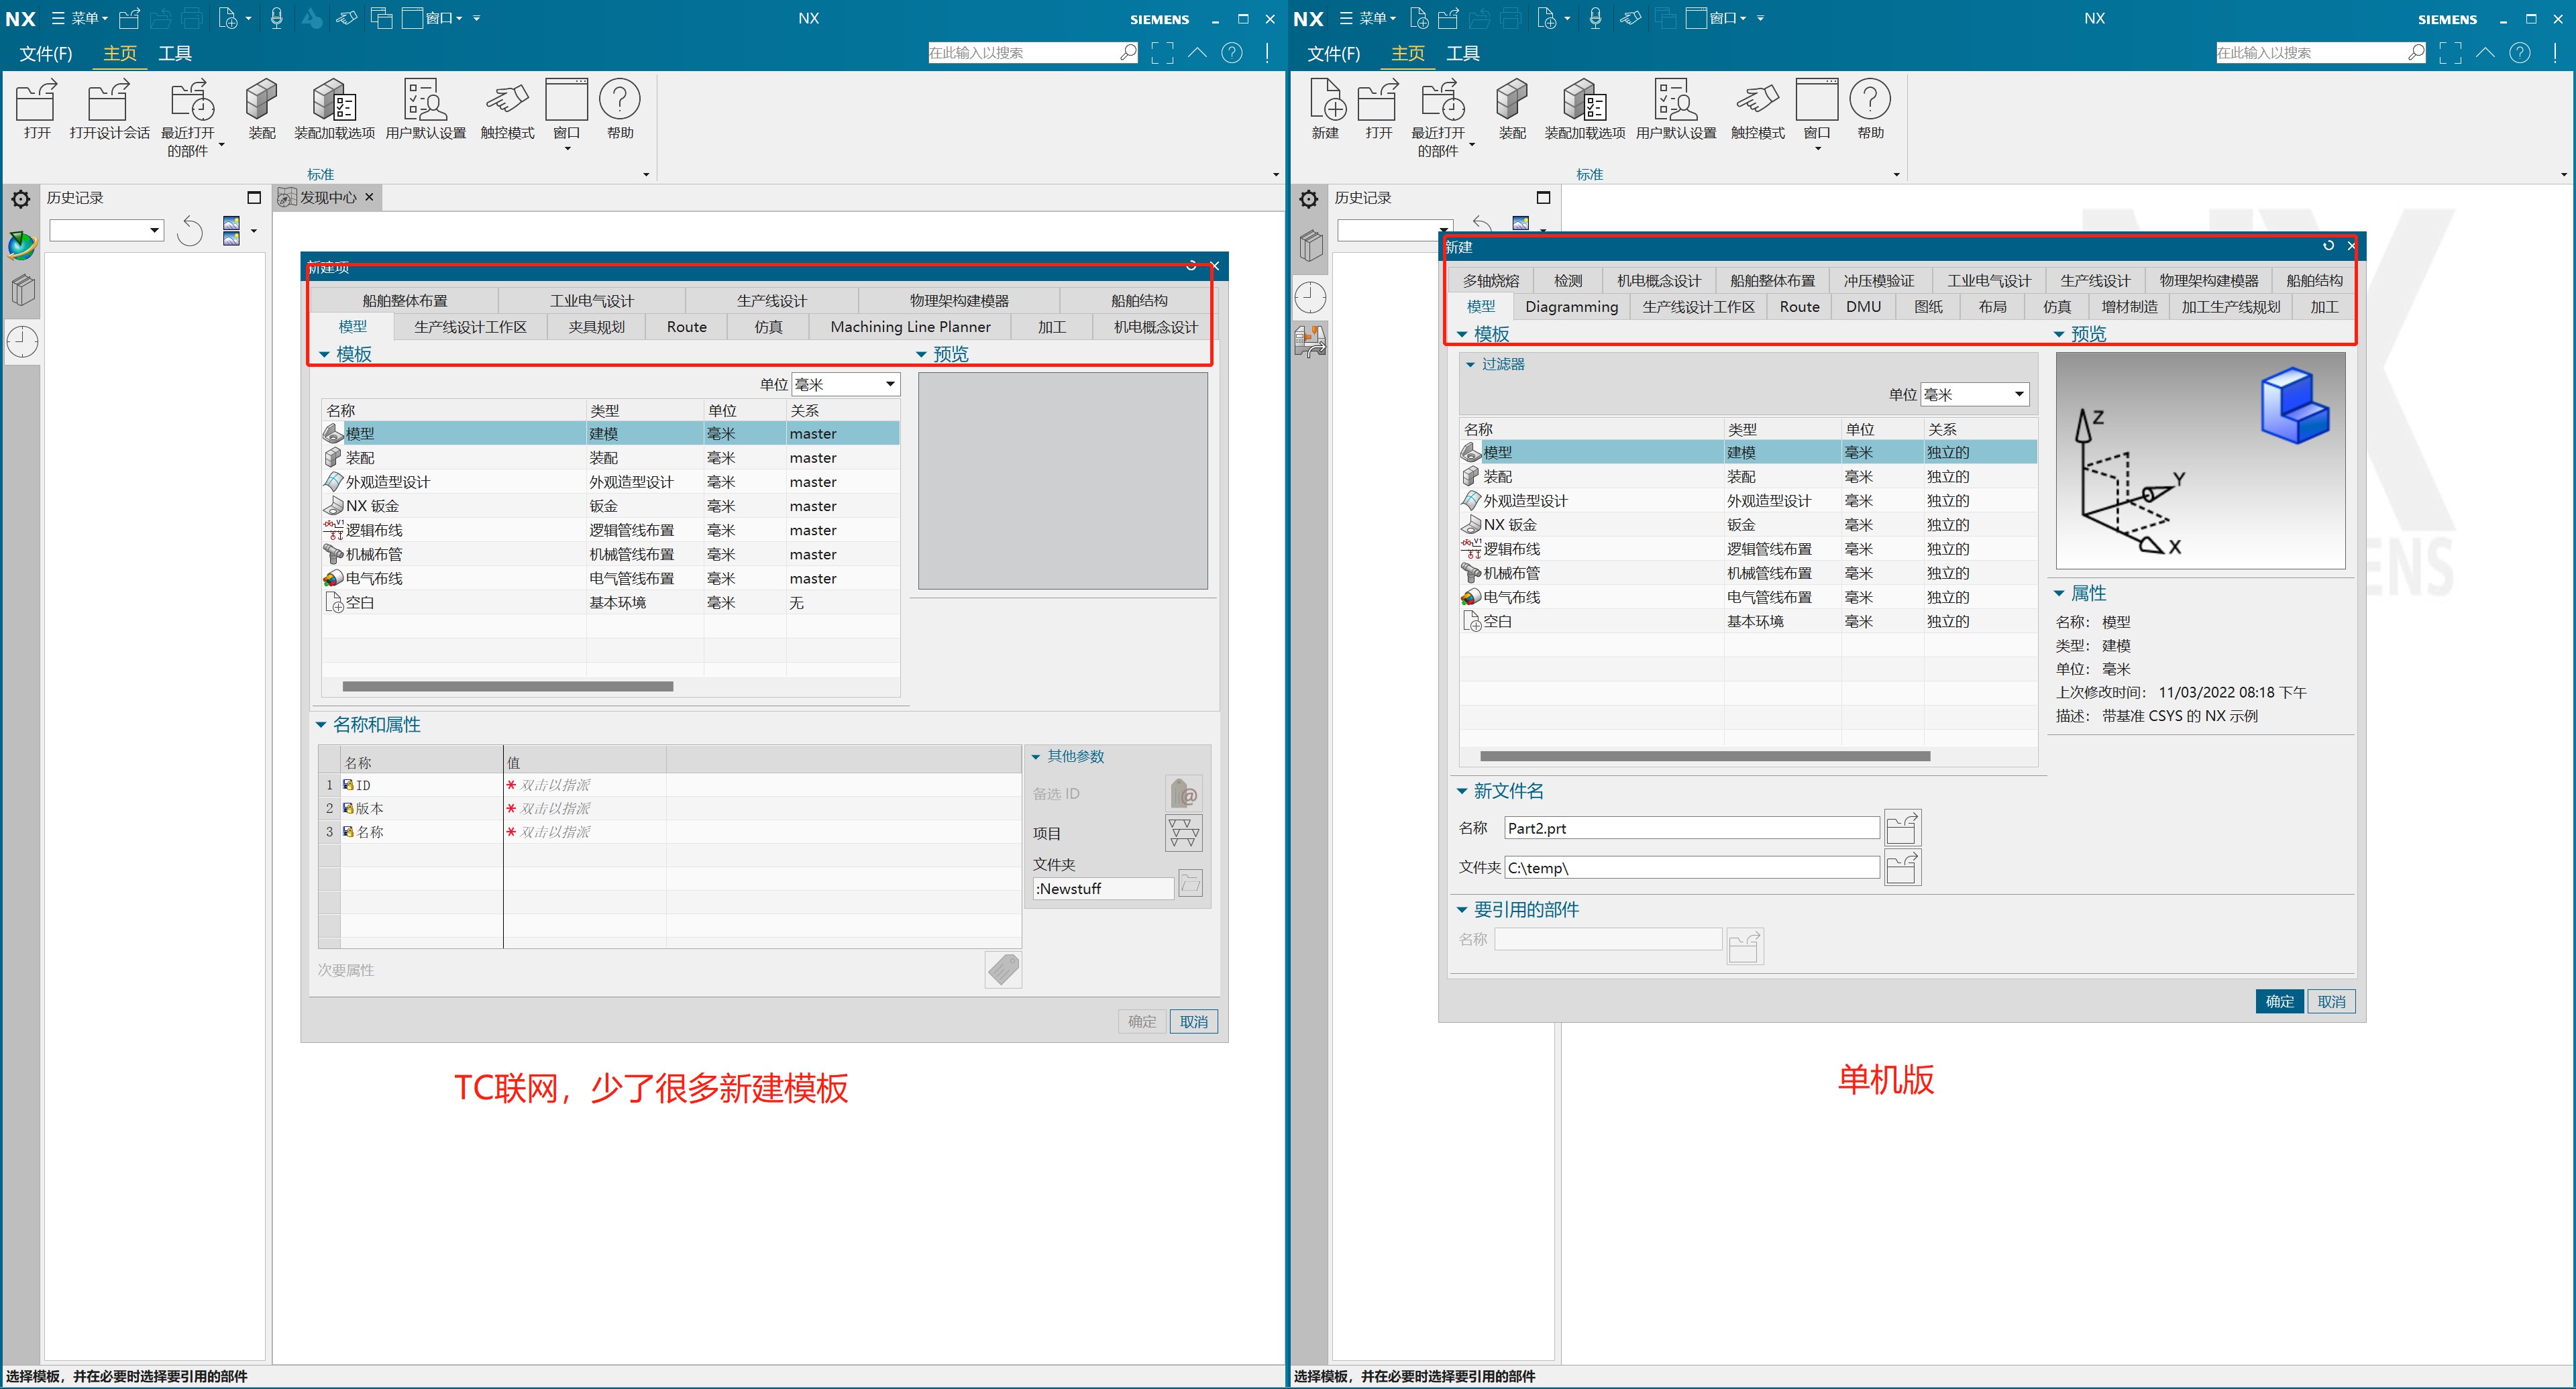Viewport: 2576px width, 1389px height.
Task: Collapse 其他参数 section
Action: (1036, 756)
